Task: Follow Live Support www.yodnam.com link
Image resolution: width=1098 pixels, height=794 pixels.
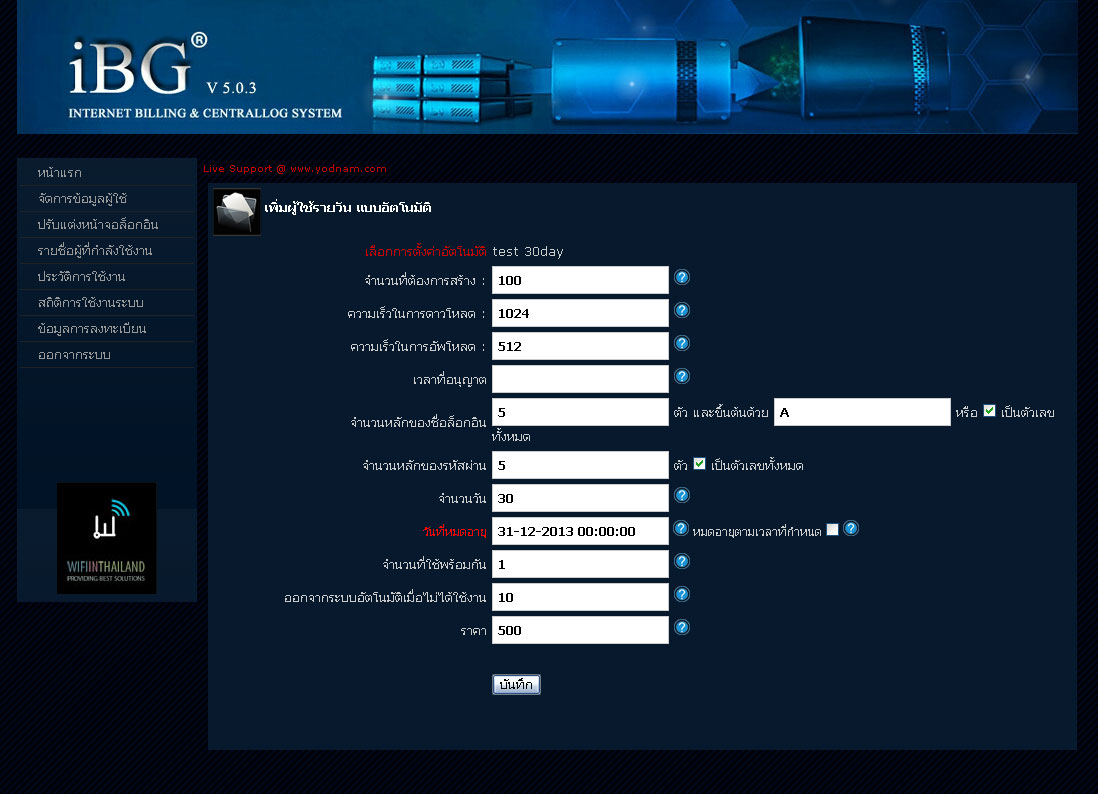Action: pyautogui.click(x=295, y=169)
